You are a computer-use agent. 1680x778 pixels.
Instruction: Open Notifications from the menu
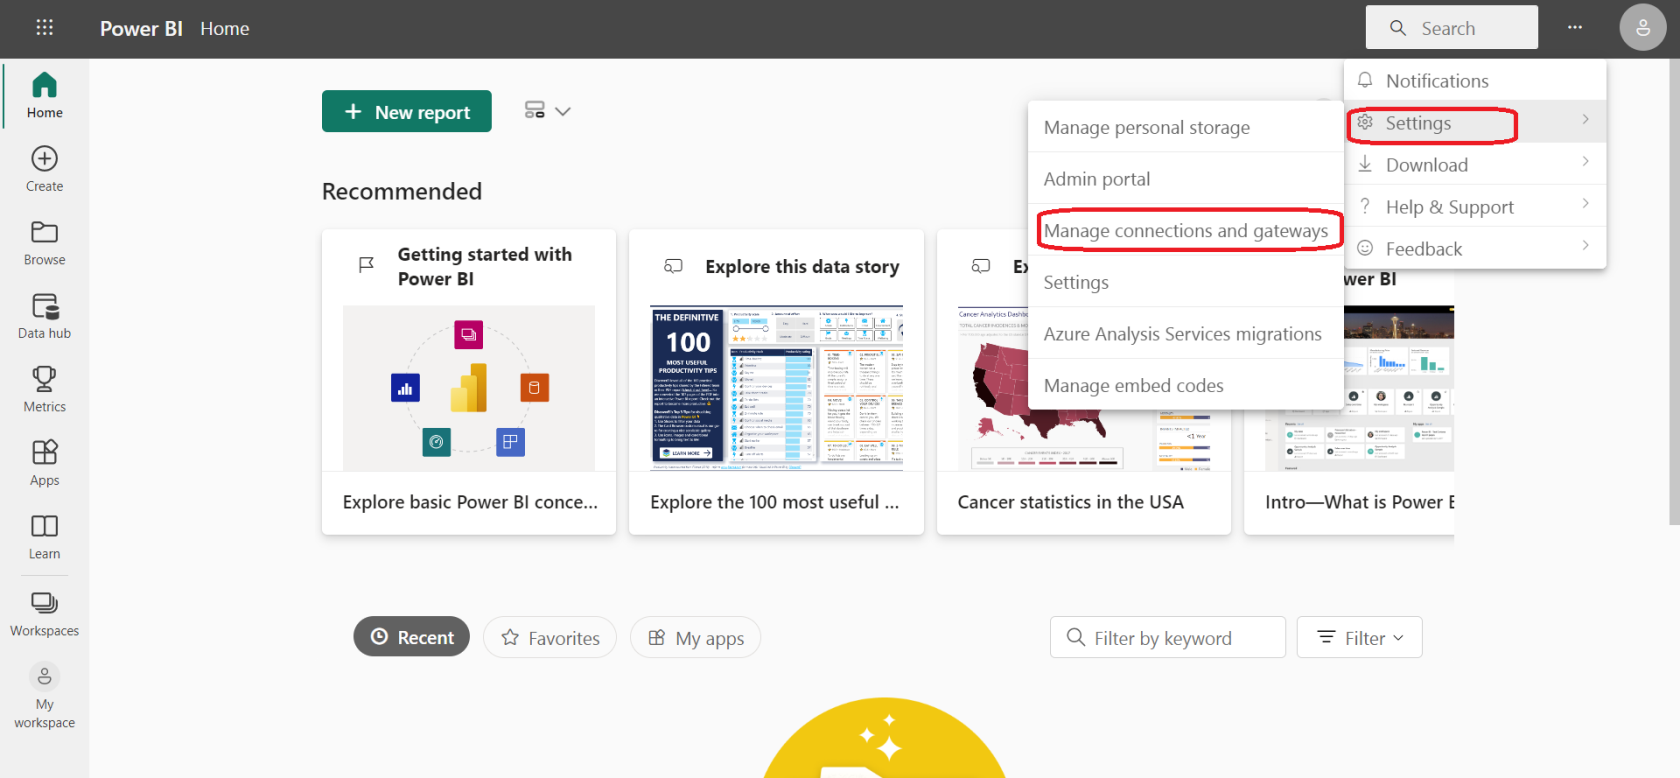tap(1475, 80)
